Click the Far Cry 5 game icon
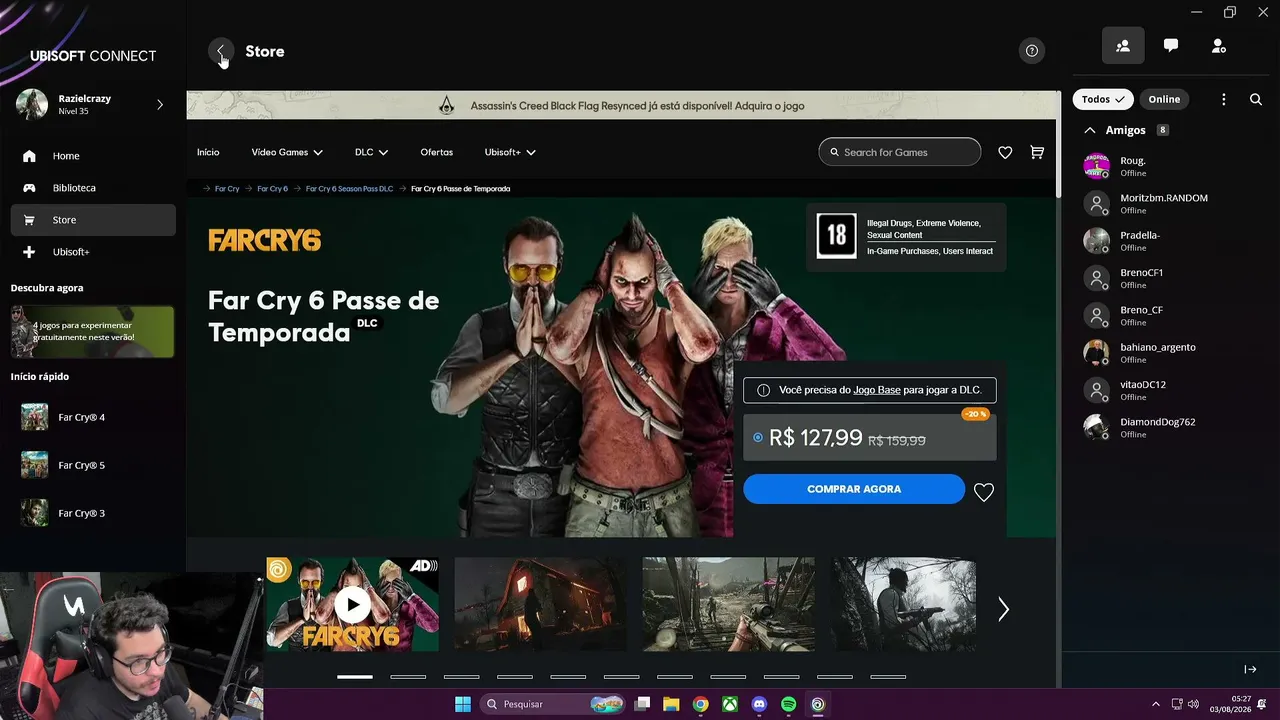Viewport: 1280px width, 720px height. click(35, 465)
